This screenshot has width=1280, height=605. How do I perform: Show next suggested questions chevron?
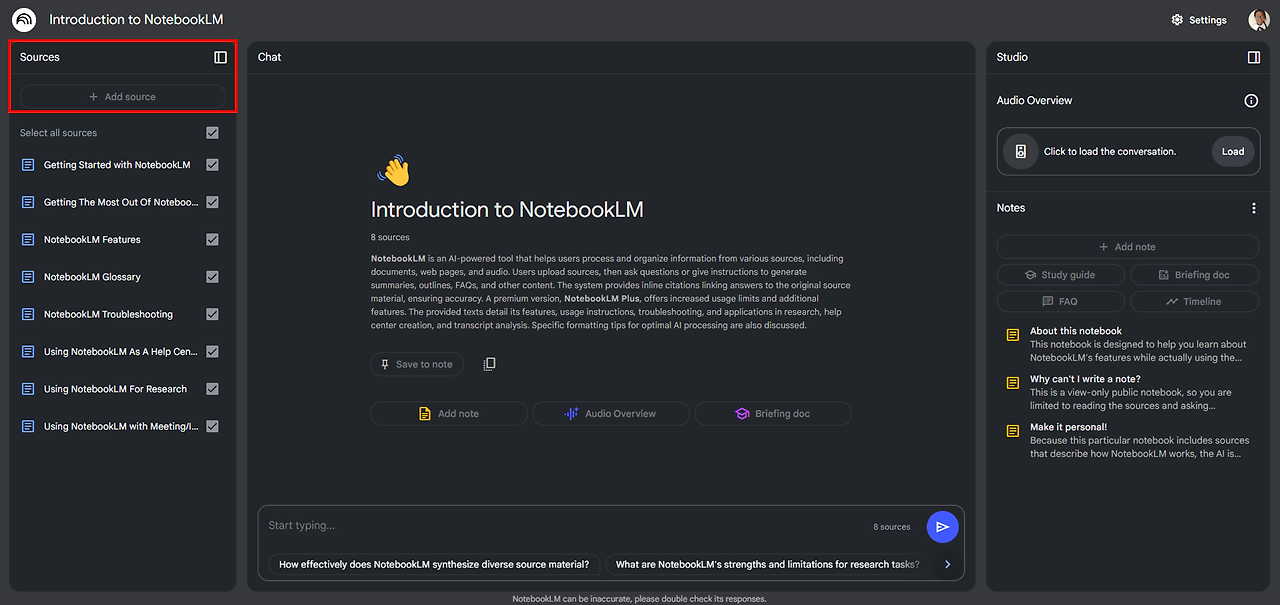(947, 564)
